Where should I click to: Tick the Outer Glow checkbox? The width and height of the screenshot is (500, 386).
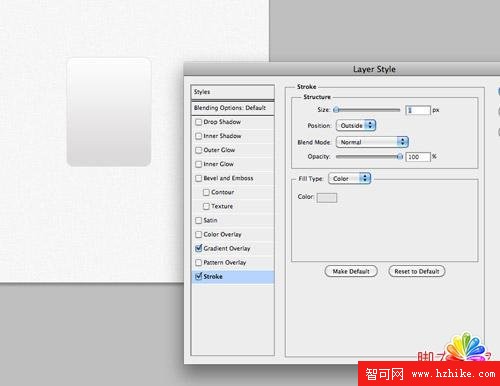[198, 150]
